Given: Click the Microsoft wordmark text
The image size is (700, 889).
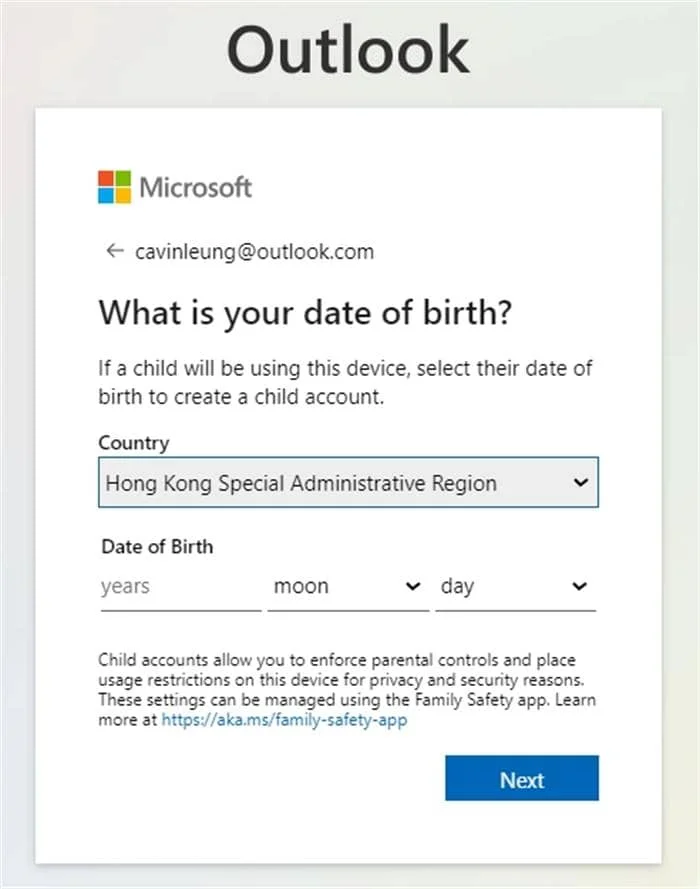Looking at the screenshot, I should click(x=196, y=187).
